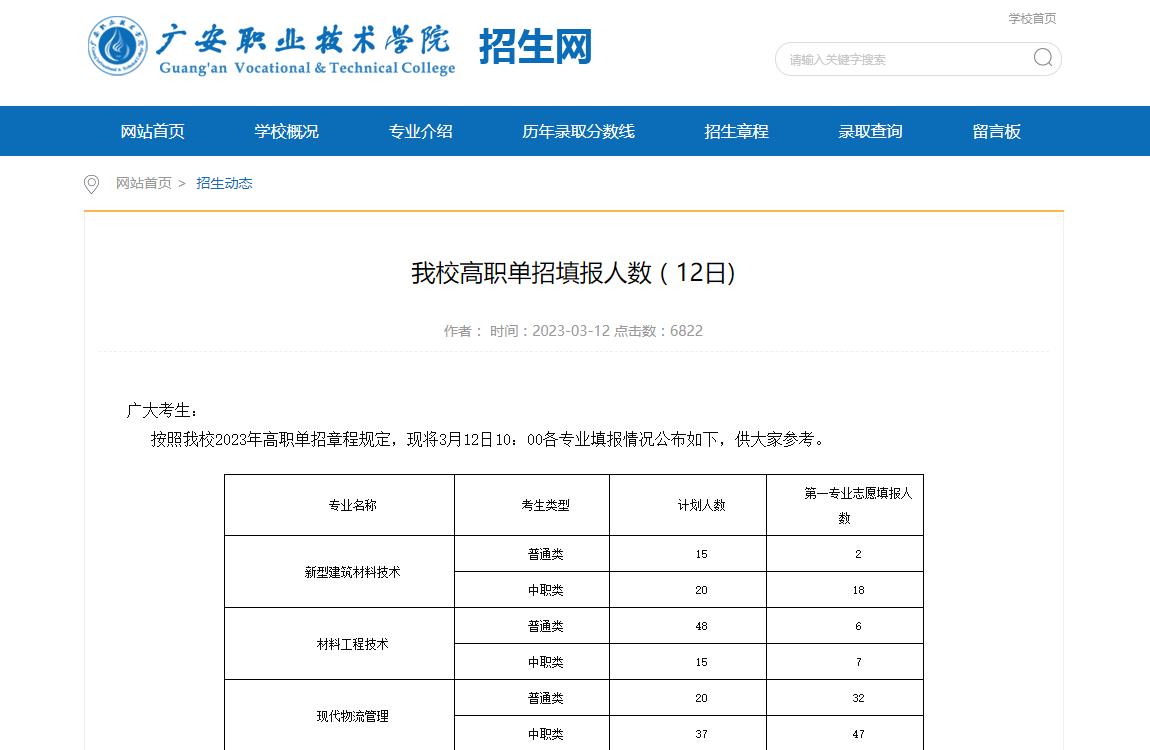Click the 广大考生 greeting line
This screenshot has height=750, width=1150.
(161, 411)
